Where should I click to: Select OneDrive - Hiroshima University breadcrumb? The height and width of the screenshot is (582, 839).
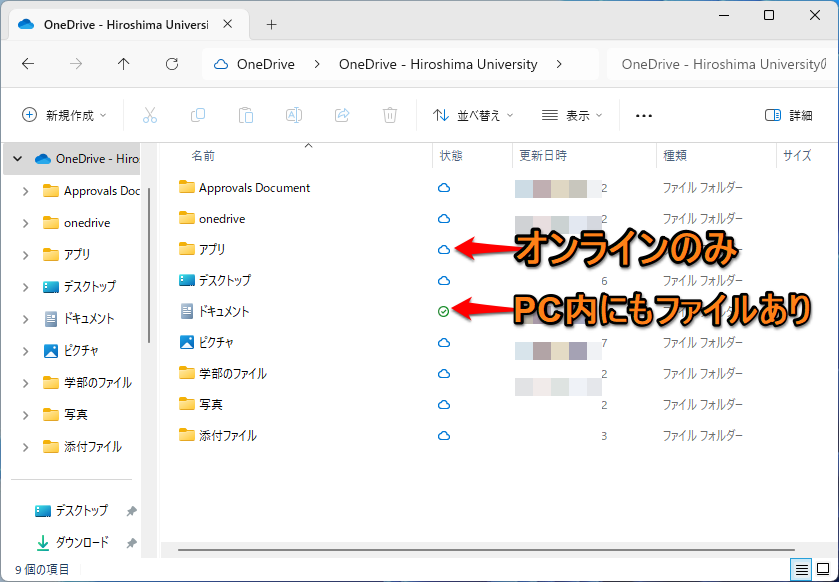point(438,64)
